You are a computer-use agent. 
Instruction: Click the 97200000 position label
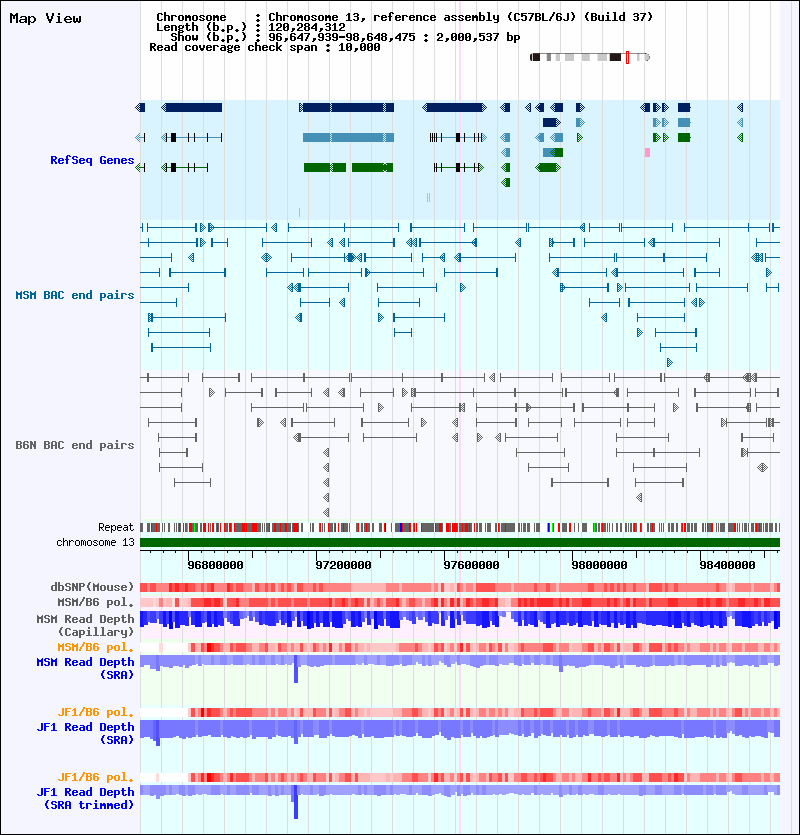click(x=343, y=565)
